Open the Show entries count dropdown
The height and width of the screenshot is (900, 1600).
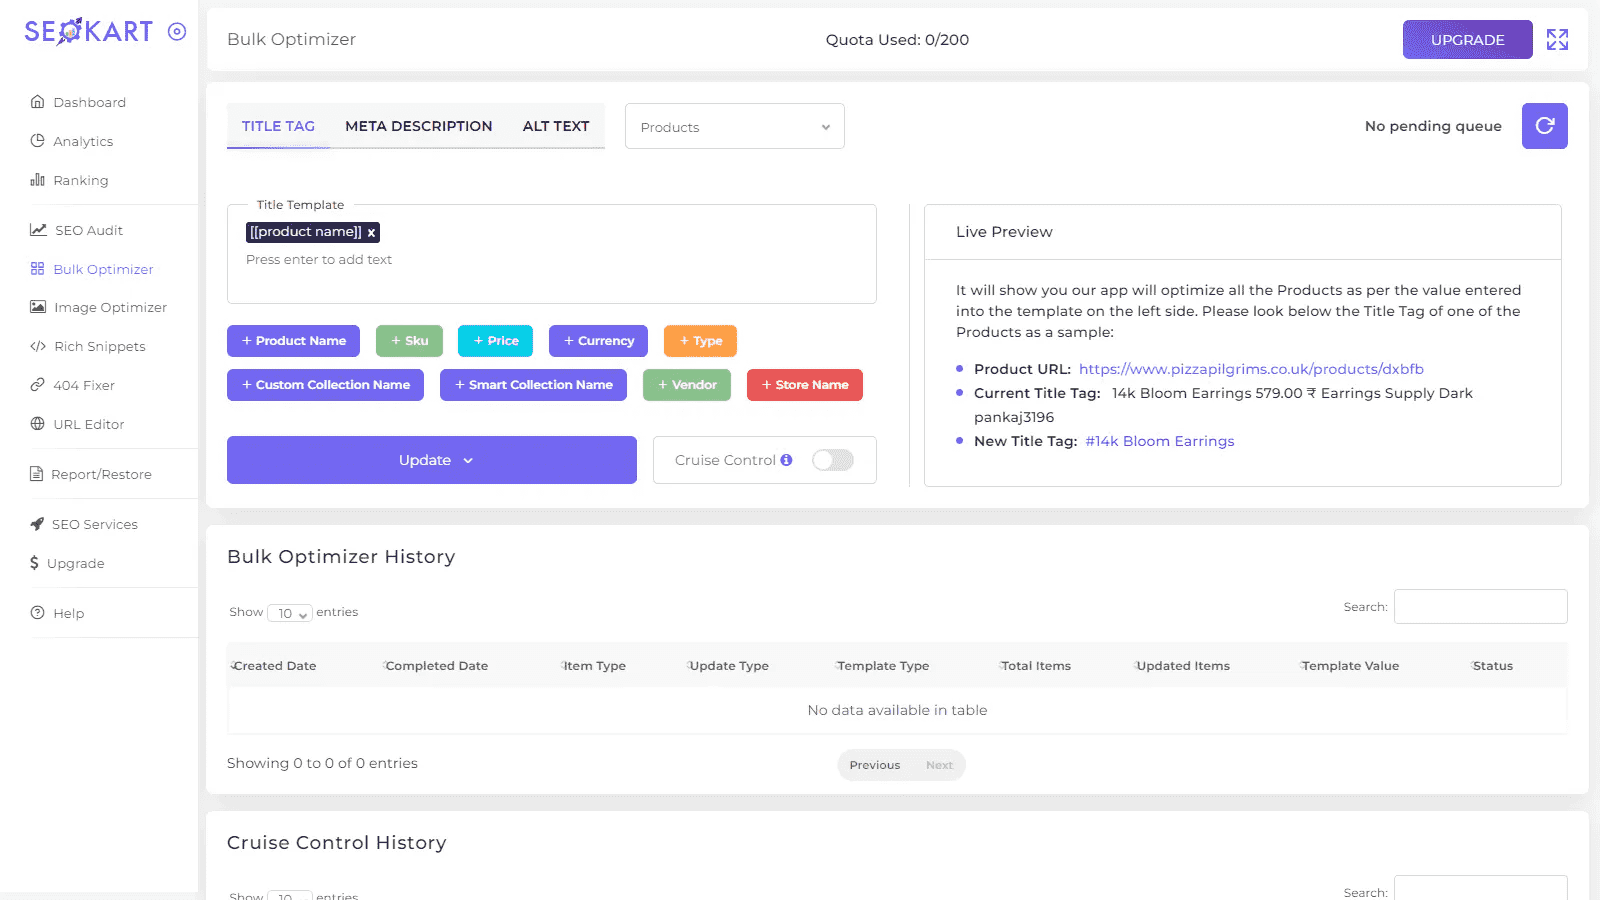290,613
